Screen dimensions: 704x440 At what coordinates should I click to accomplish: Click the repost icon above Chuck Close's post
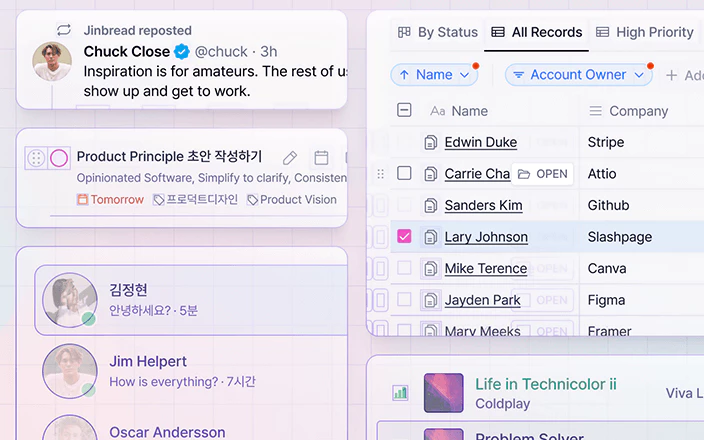64,31
